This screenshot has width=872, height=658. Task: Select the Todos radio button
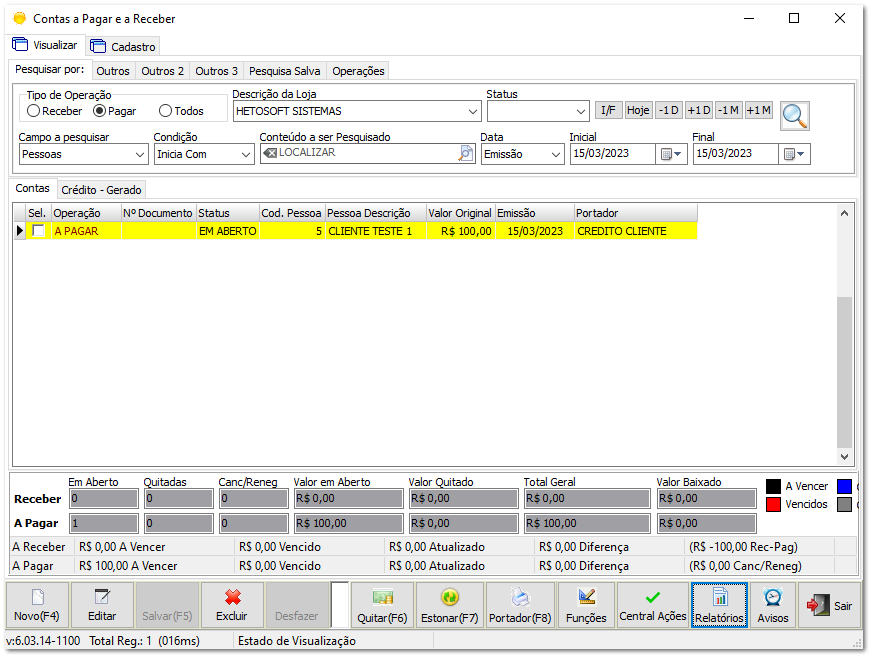pyautogui.click(x=166, y=112)
